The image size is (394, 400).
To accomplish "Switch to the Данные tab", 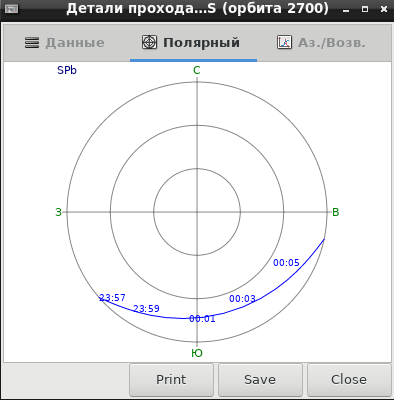I will tap(66, 43).
